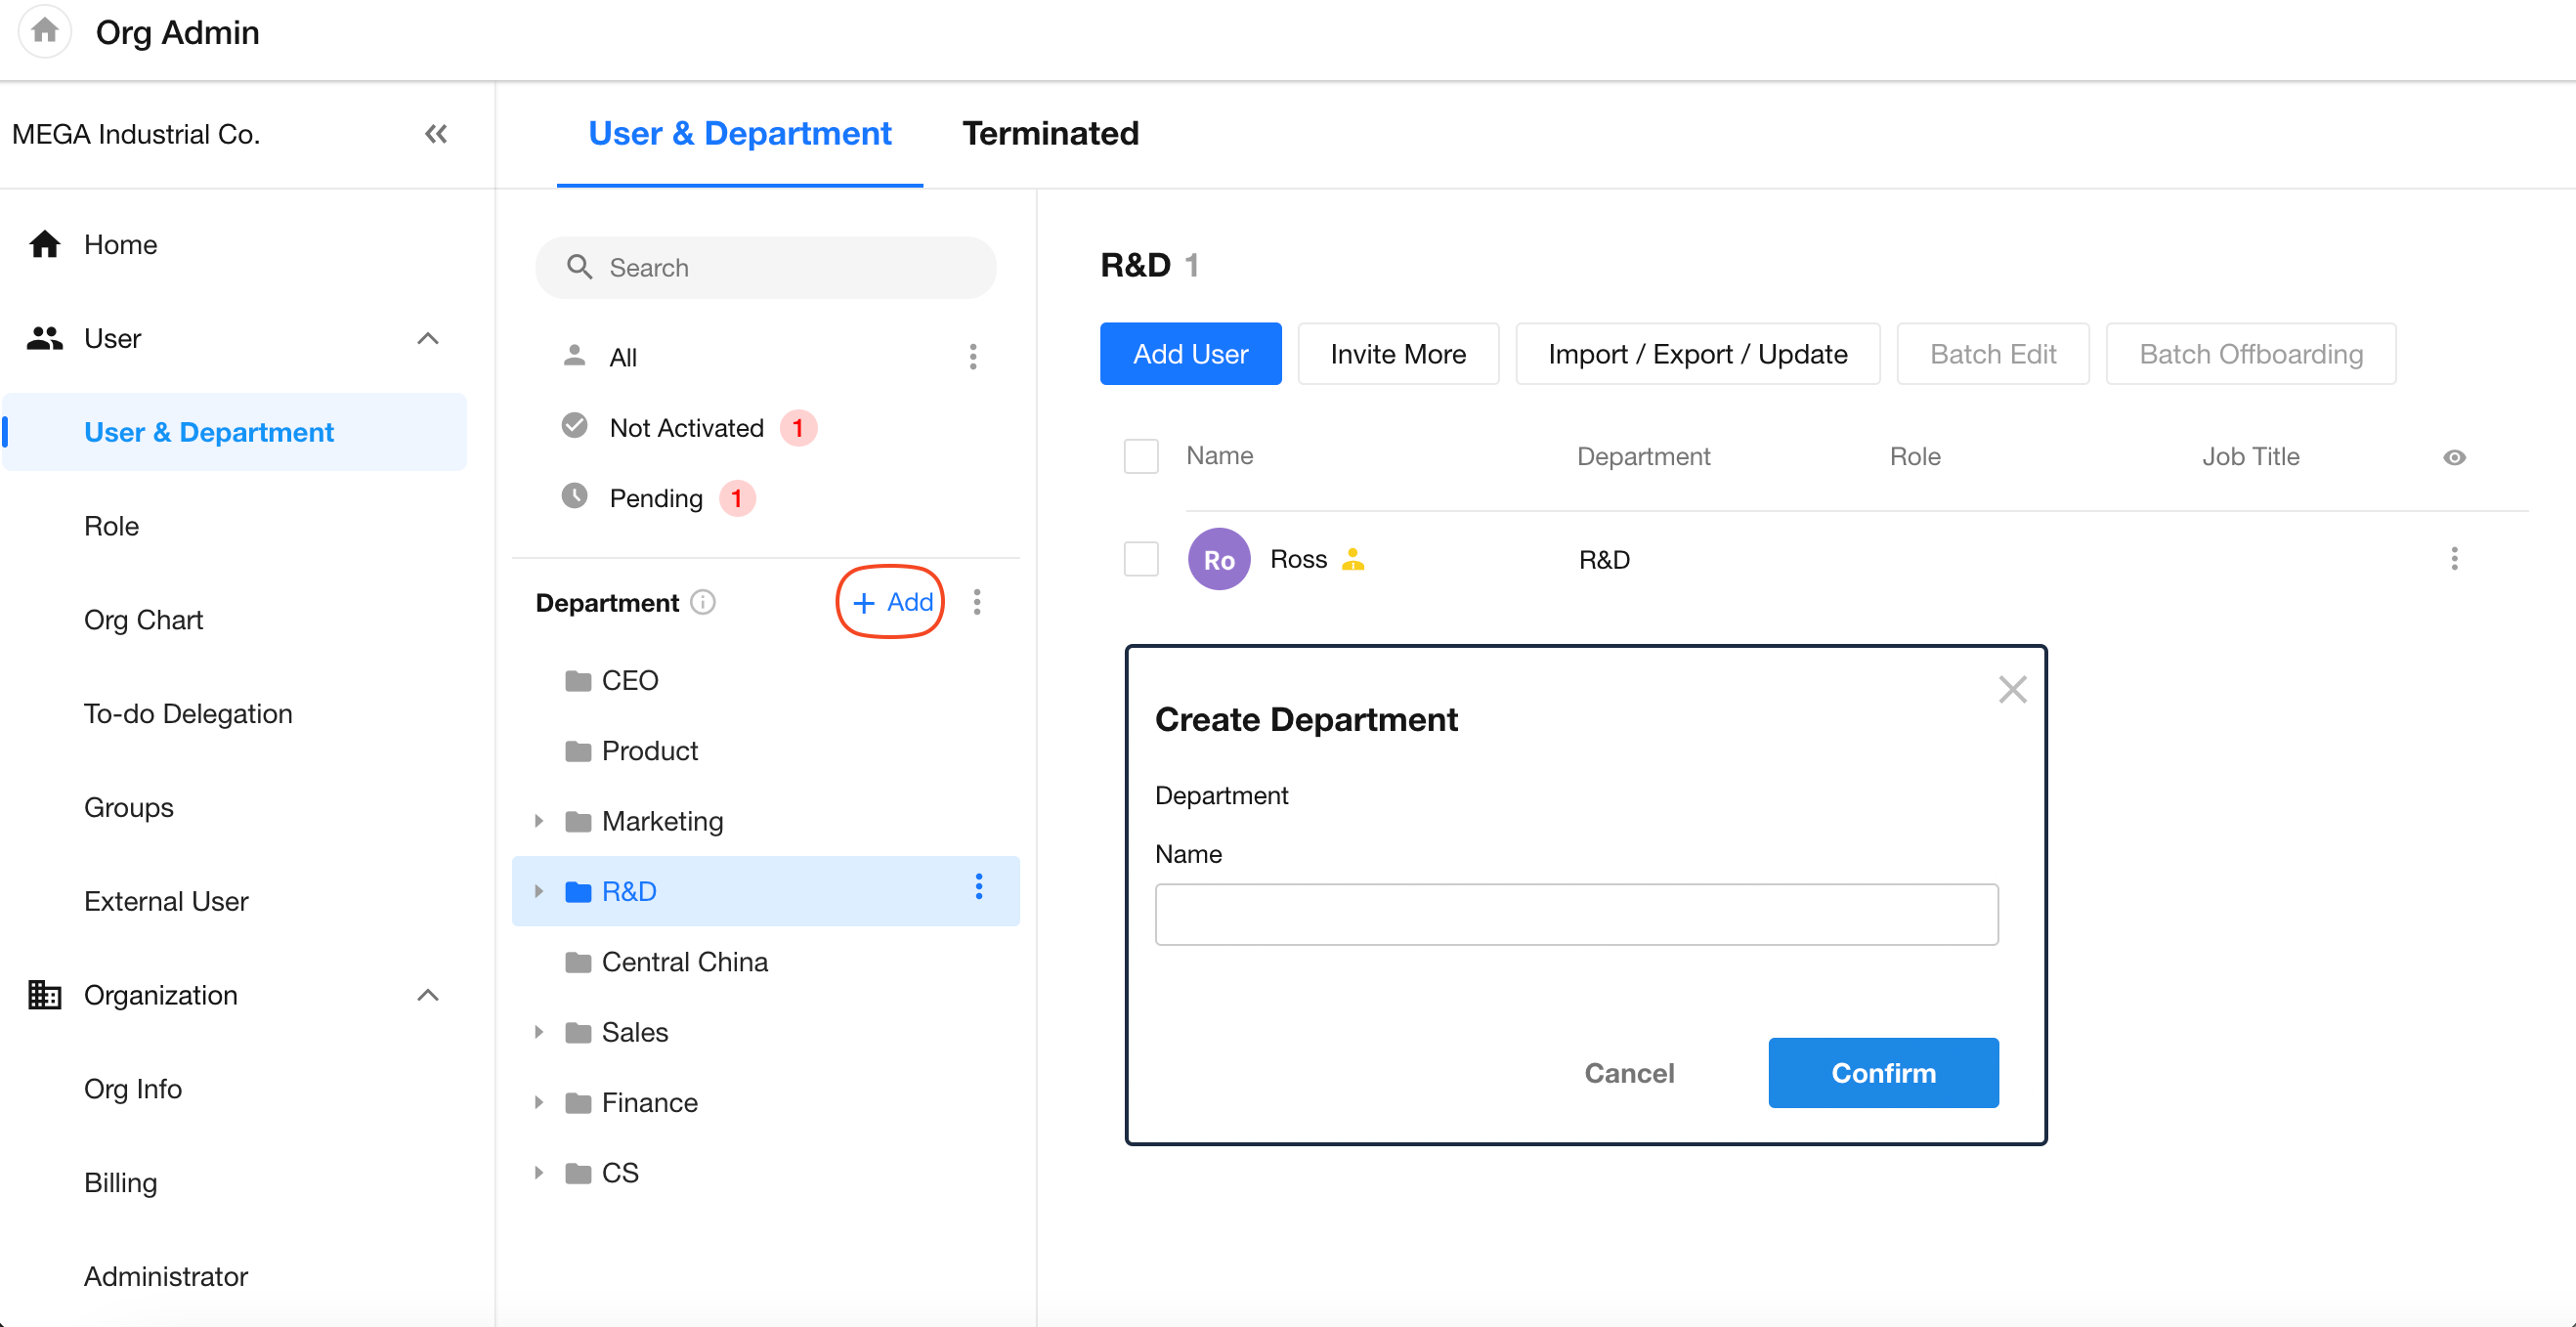Collapse the sidebar with double-chevron icon
Image resolution: width=2576 pixels, height=1327 pixels.
435,134
